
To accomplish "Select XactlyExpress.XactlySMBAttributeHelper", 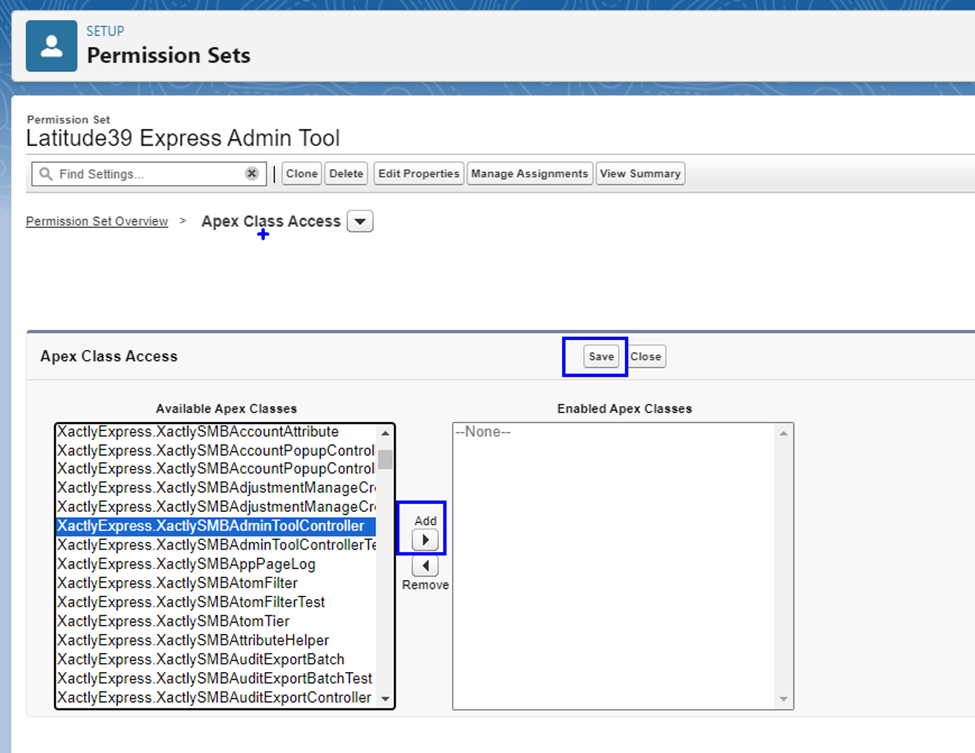I will point(216,640).
